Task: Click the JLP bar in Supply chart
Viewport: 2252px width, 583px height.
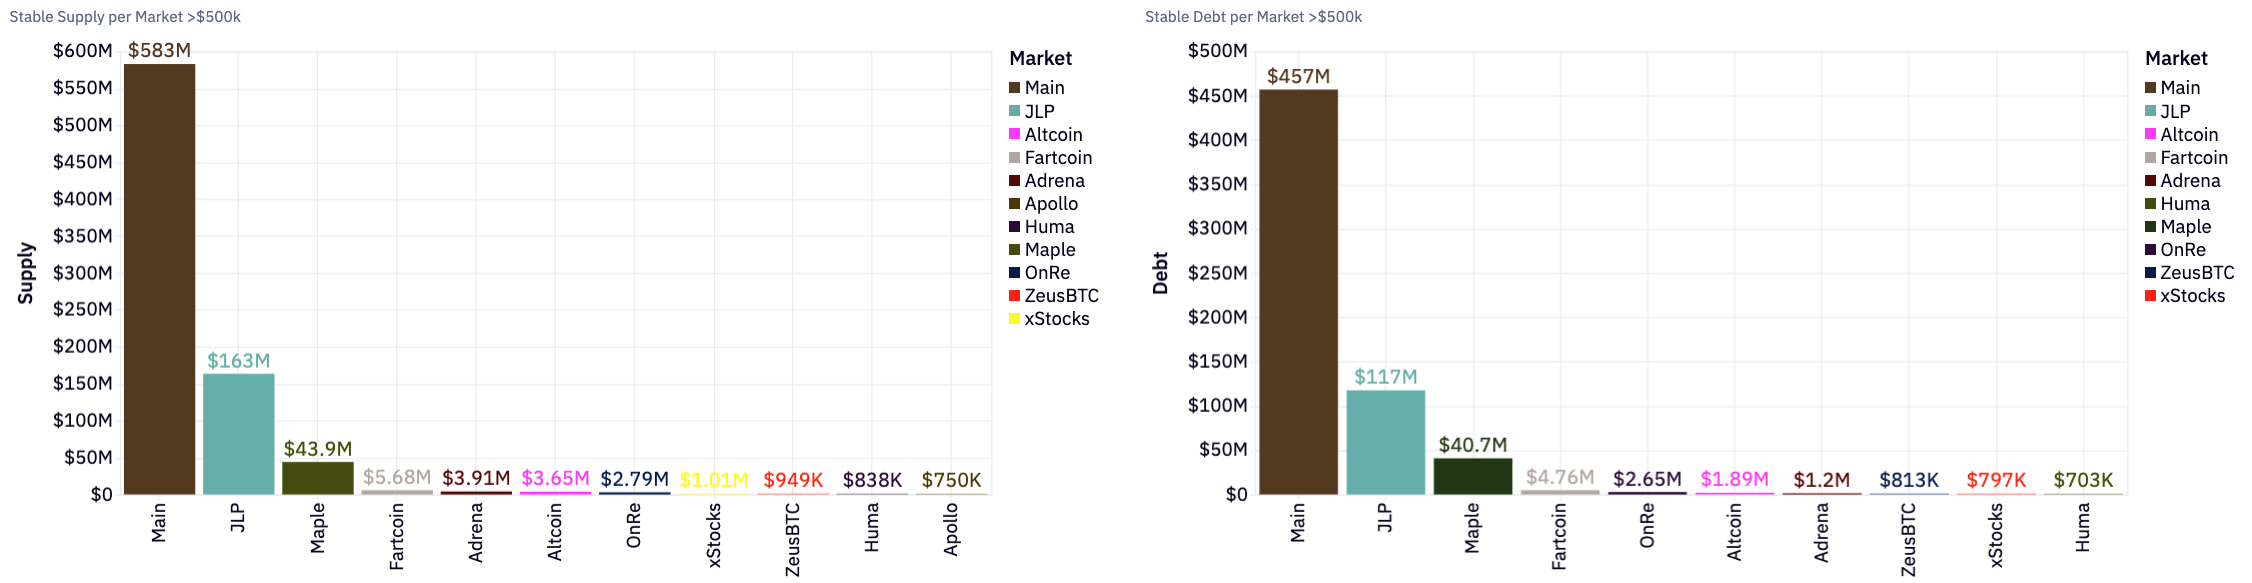Action: click(x=238, y=434)
